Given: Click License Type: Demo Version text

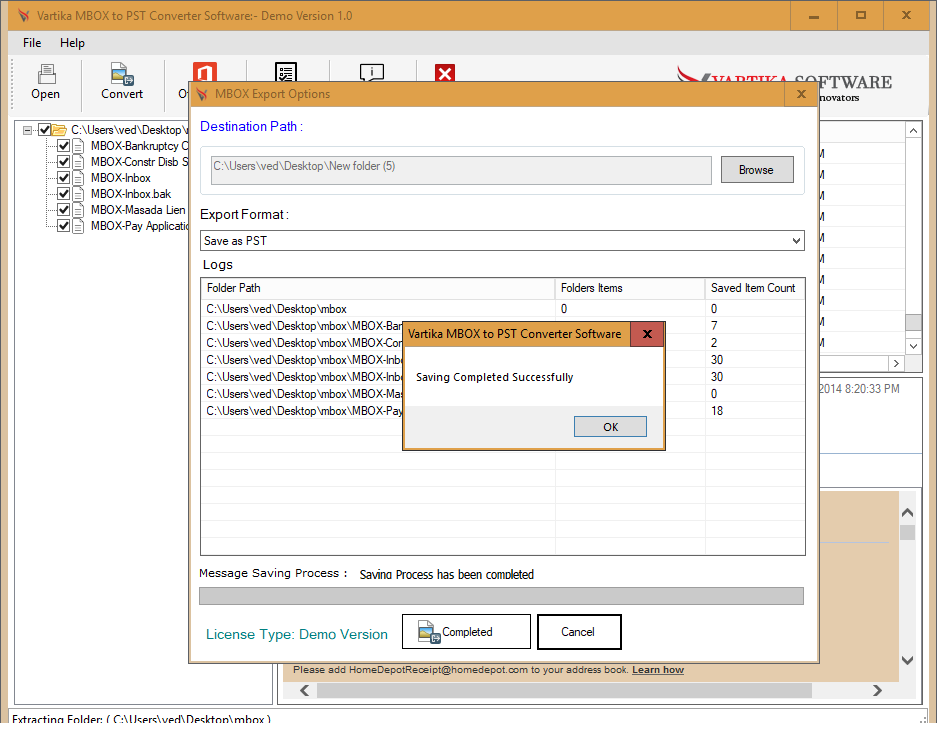Looking at the screenshot, I should [296, 635].
